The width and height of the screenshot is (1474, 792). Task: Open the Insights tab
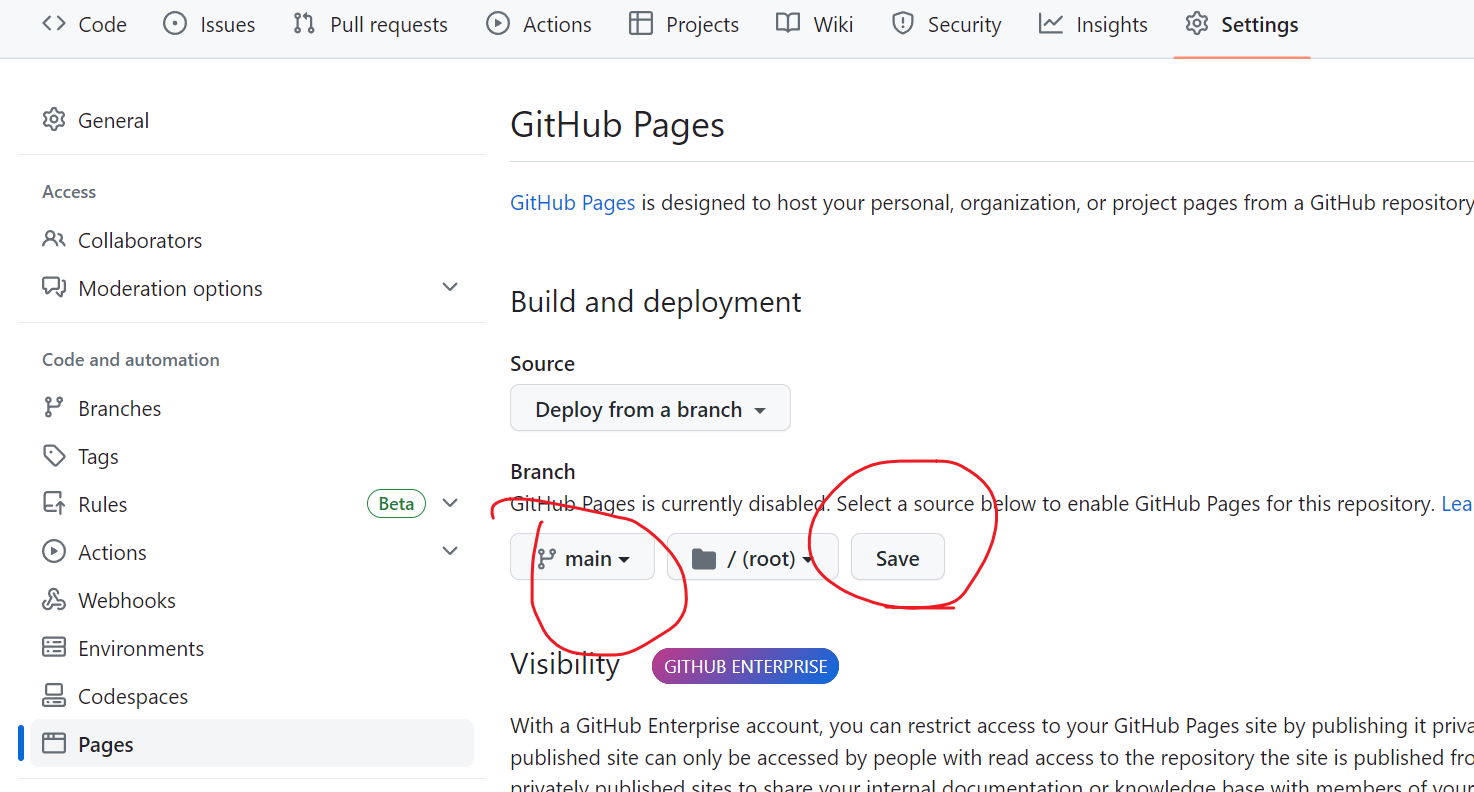(1093, 24)
